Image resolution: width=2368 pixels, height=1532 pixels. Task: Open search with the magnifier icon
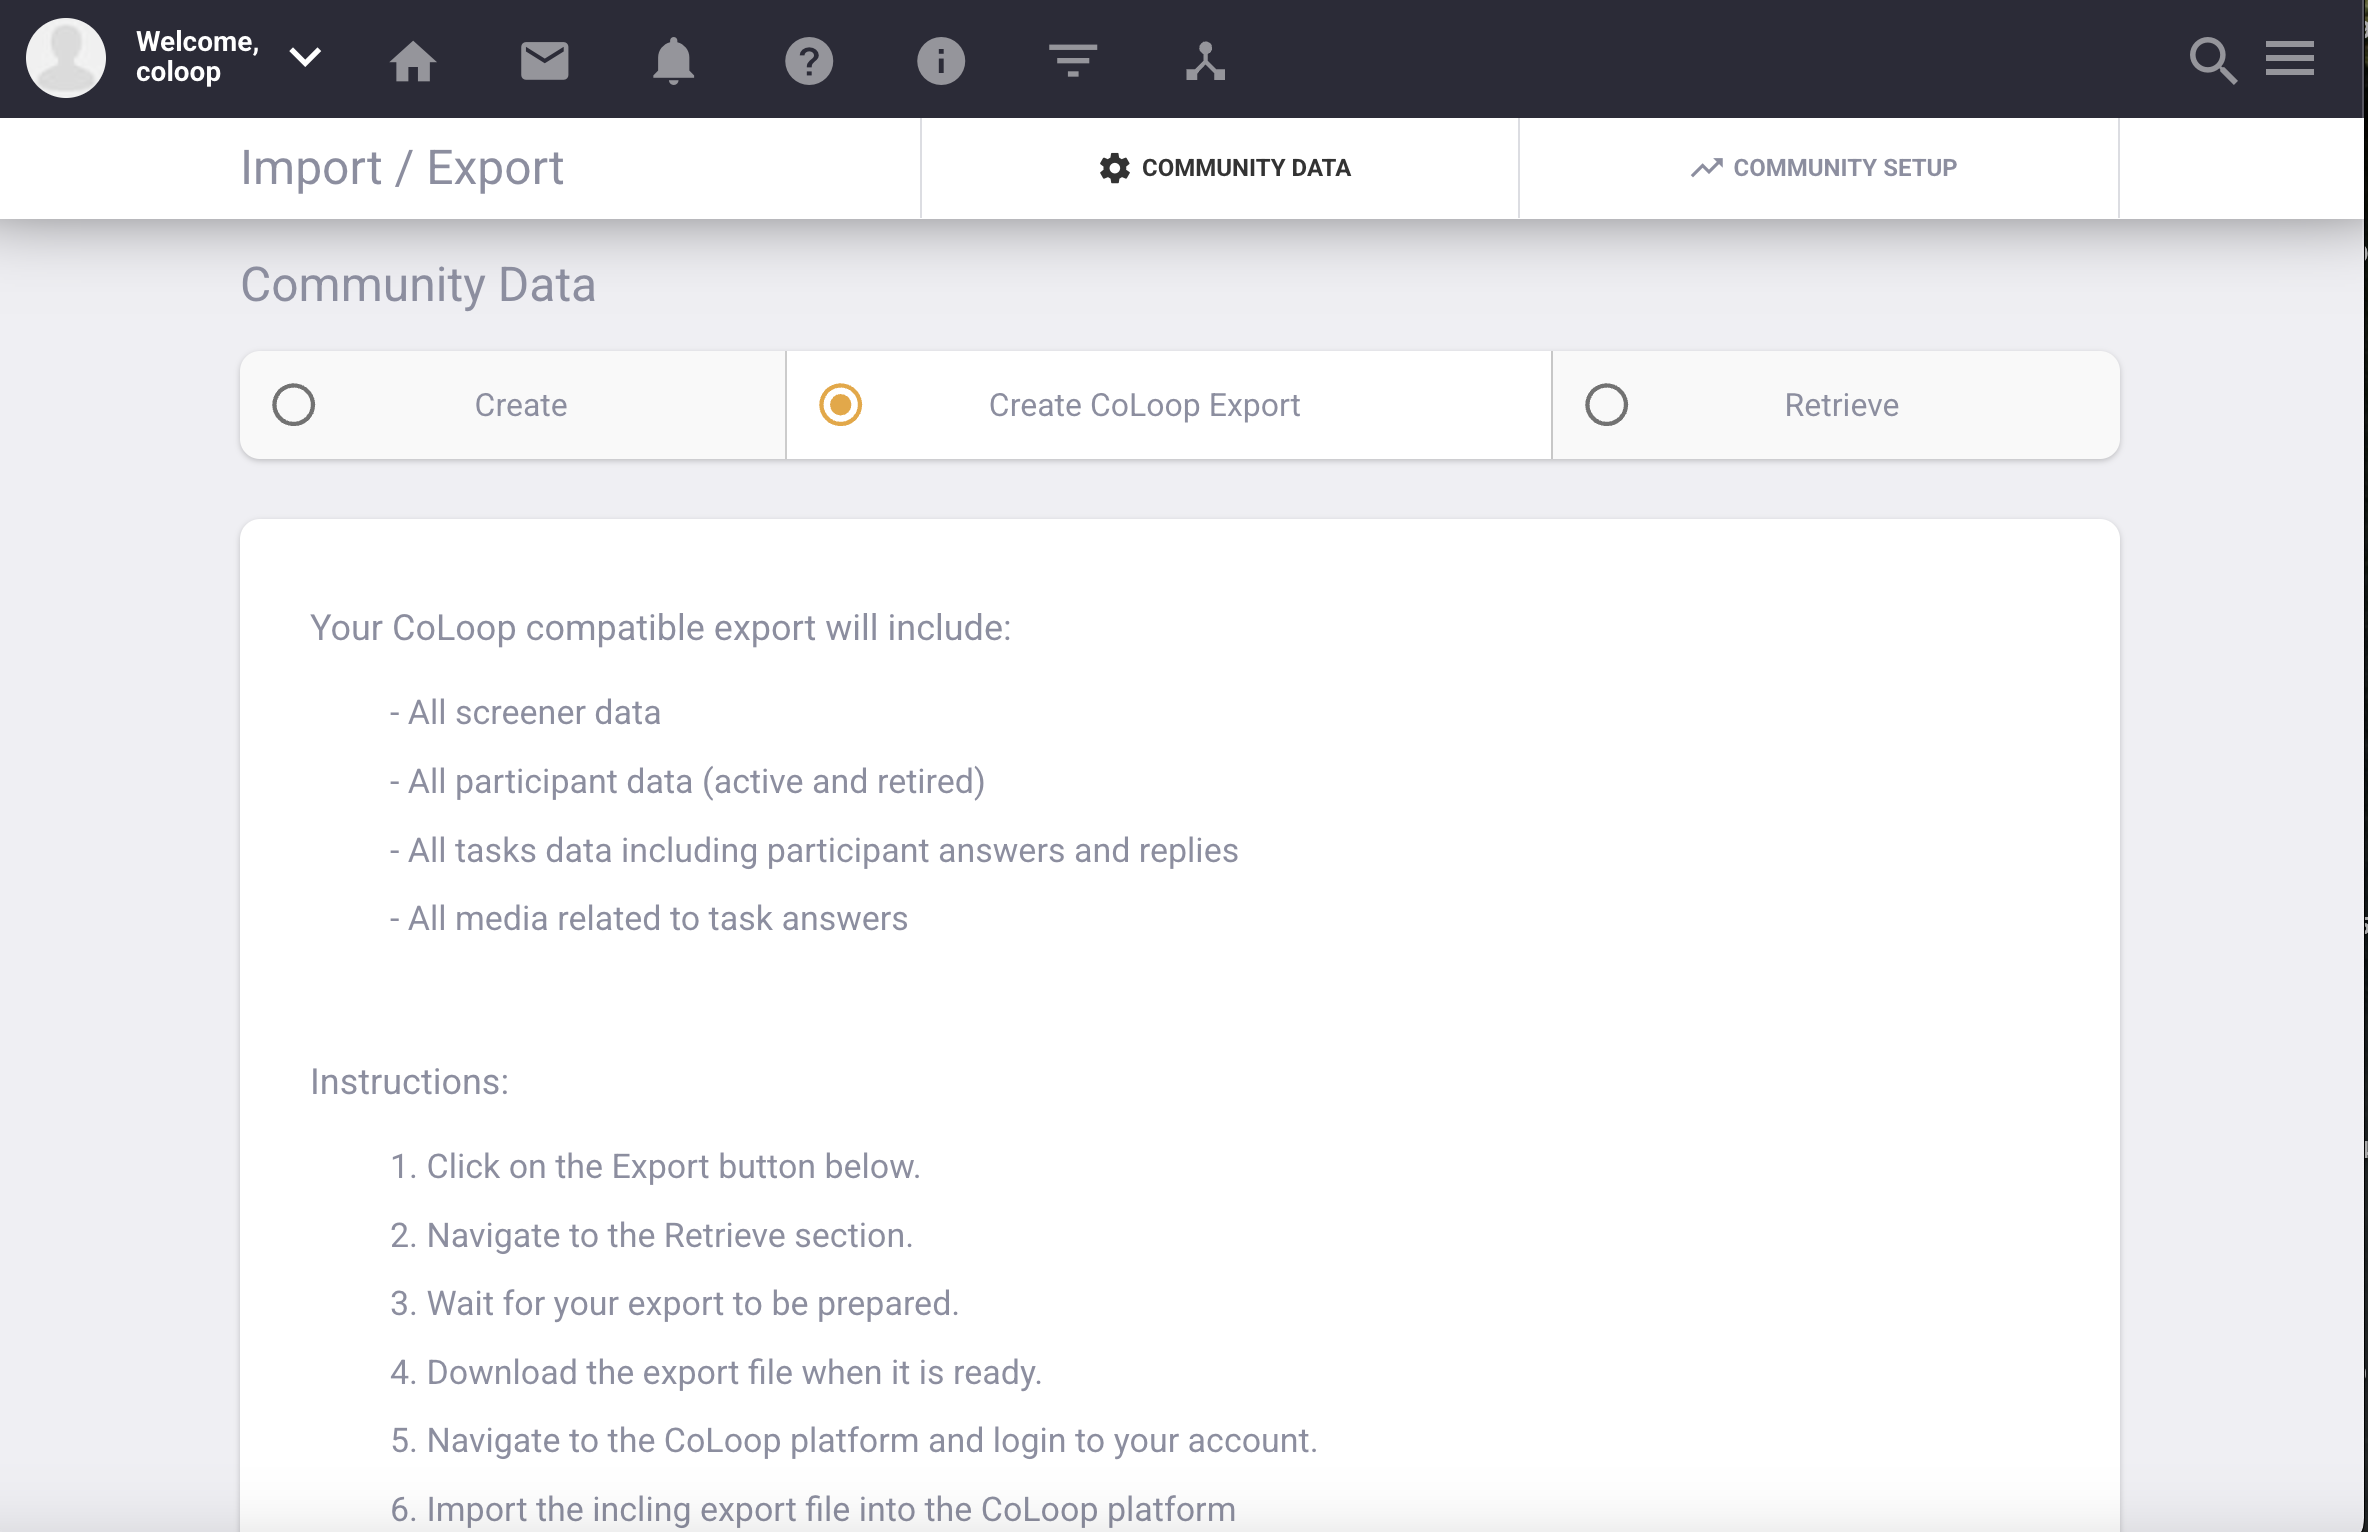2212,61
